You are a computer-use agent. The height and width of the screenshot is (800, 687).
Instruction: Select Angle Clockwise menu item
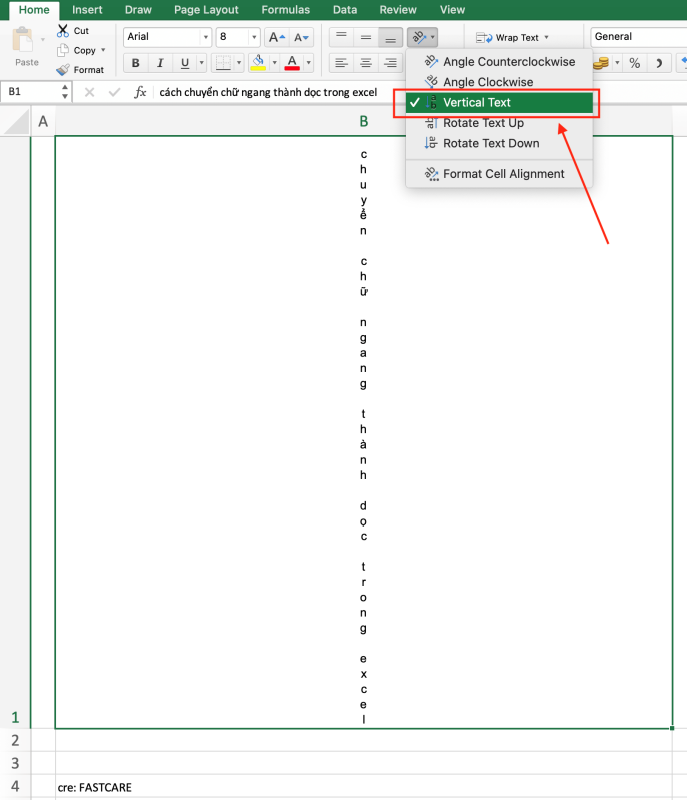tap(499, 82)
